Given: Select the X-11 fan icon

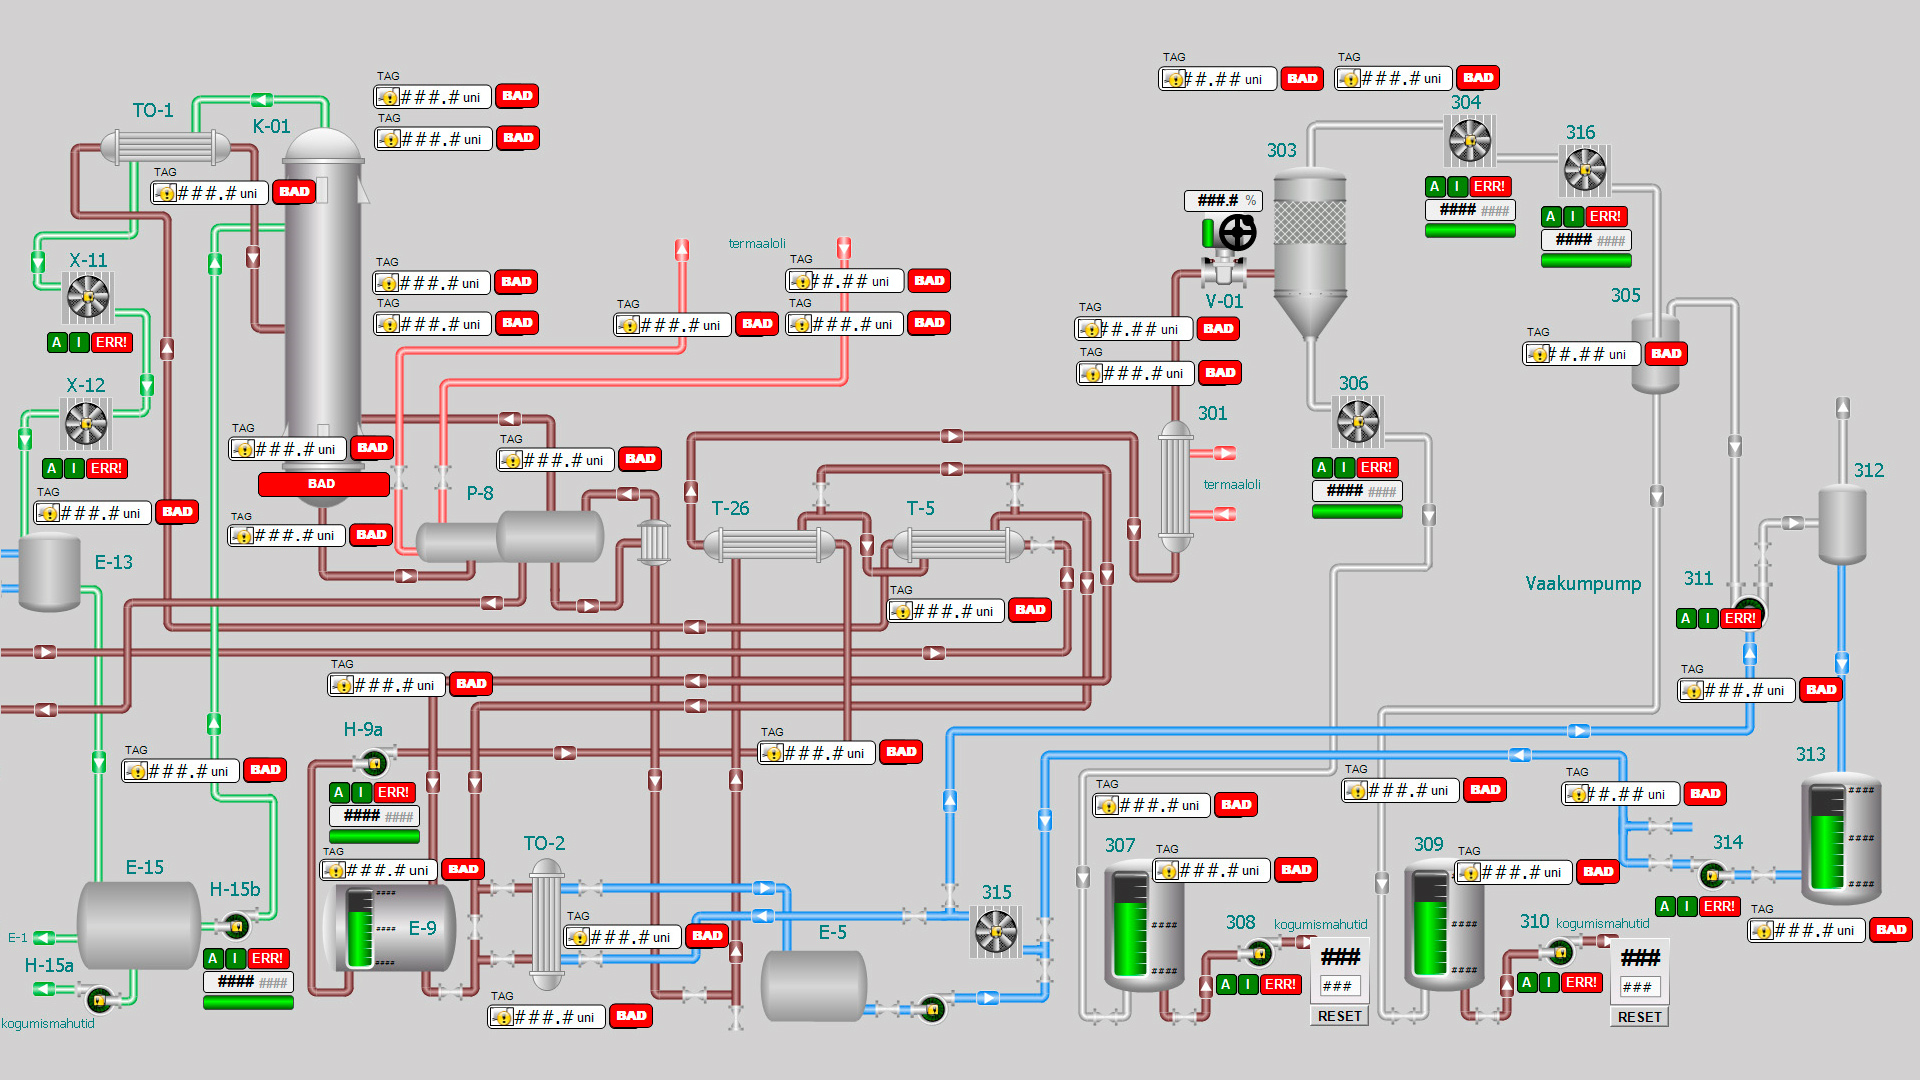Looking at the screenshot, I should 88,297.
